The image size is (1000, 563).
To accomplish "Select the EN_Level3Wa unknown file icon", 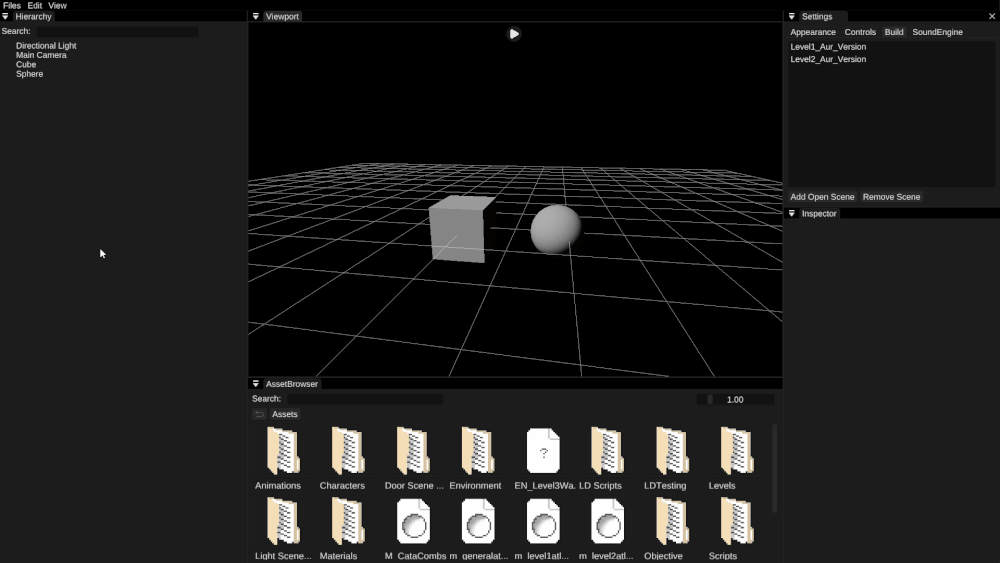I will point(543,452).
